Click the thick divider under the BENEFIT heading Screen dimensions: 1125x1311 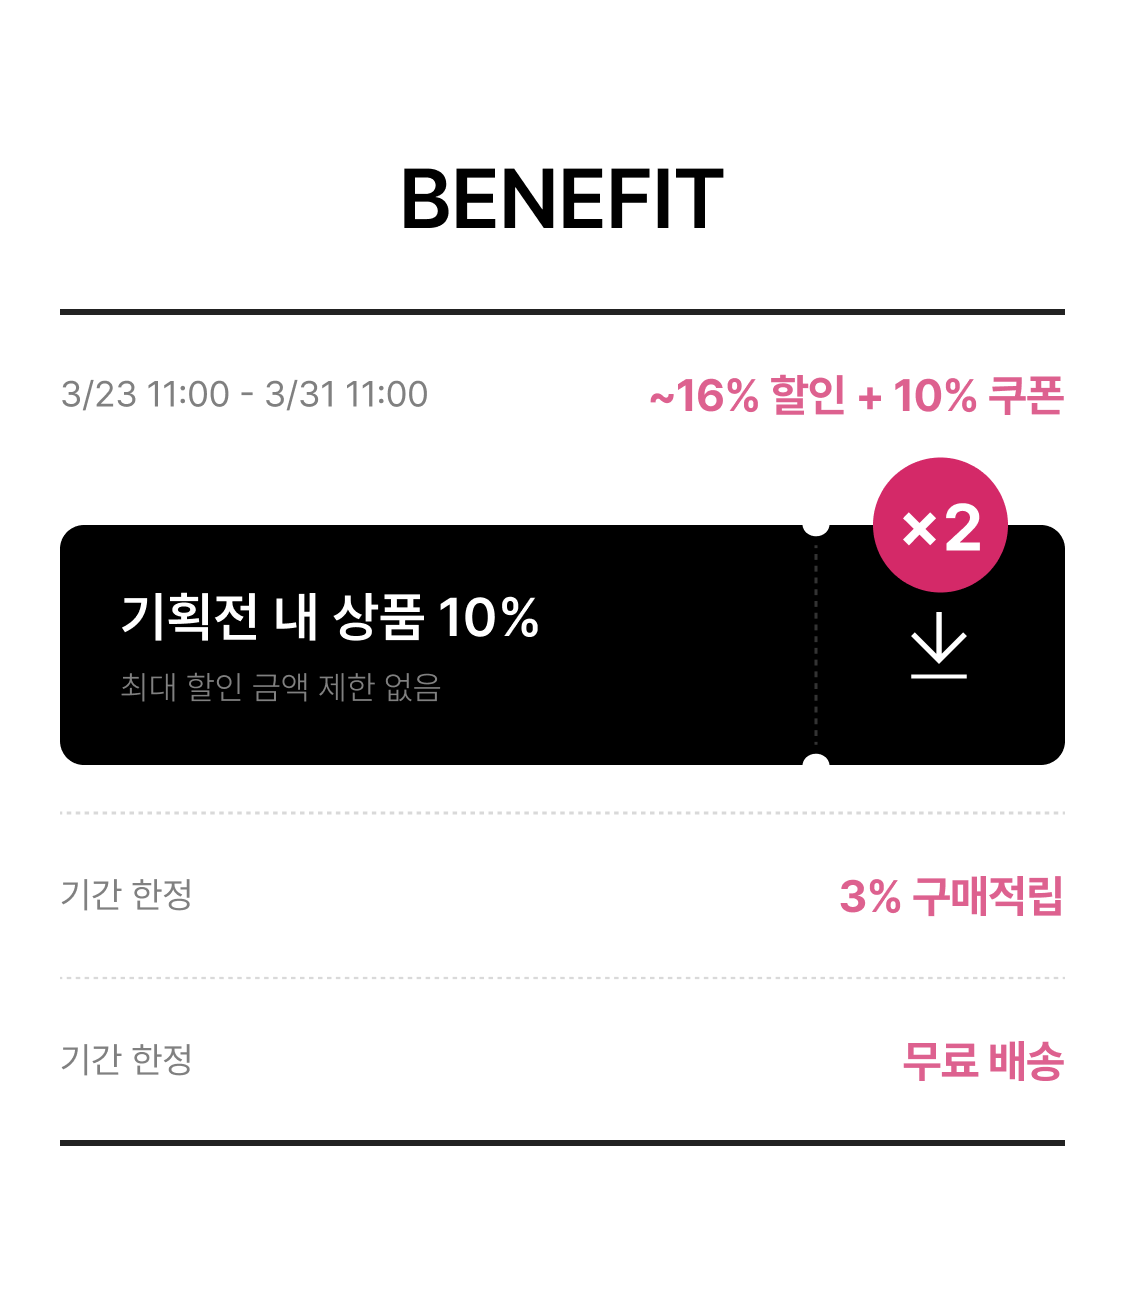pos(562,312)
